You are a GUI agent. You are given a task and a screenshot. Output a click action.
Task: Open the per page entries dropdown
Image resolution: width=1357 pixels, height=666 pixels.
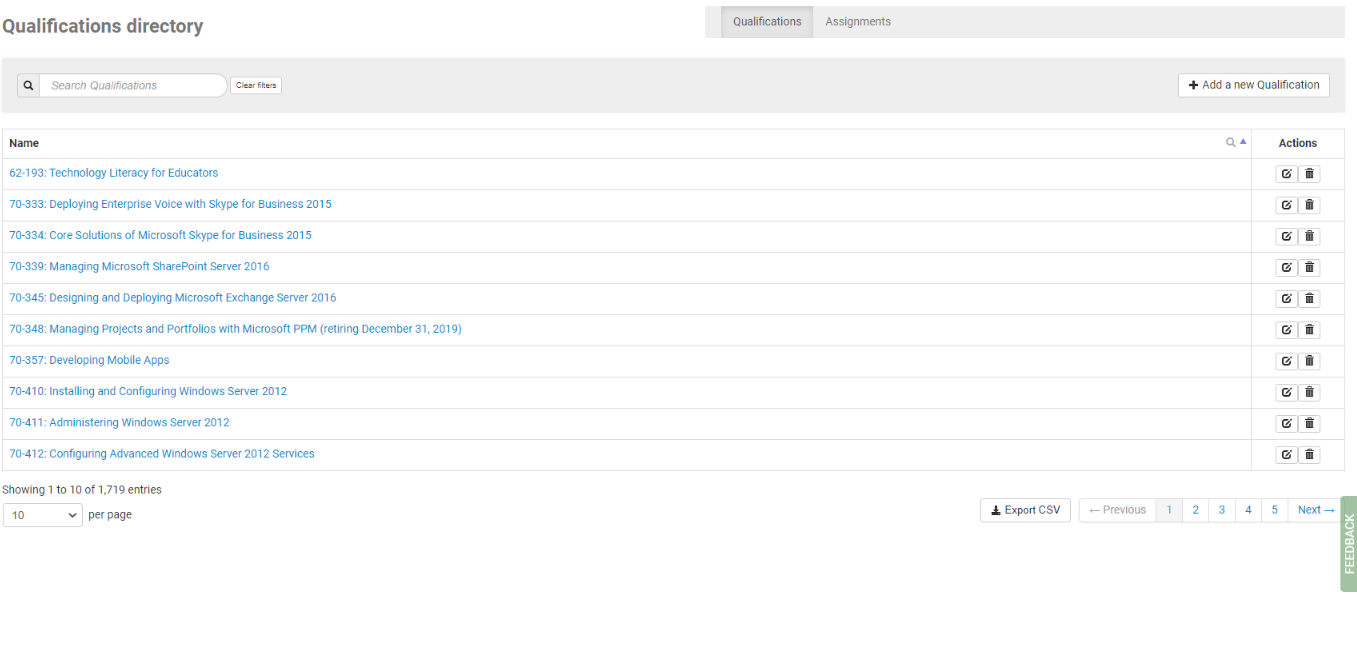tap(43, 515)
